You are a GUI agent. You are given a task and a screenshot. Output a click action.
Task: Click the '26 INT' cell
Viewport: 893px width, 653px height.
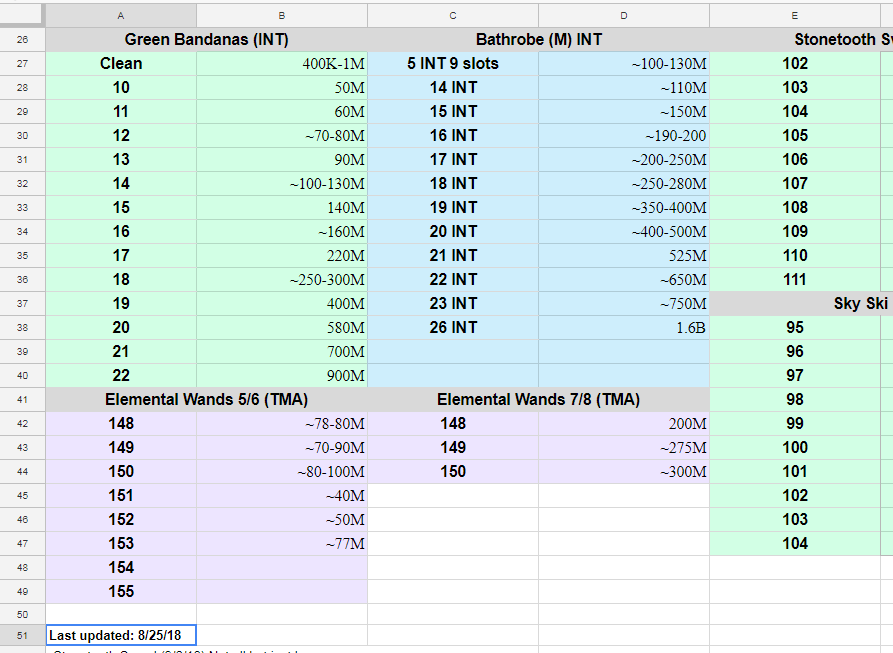coord(453,327)
